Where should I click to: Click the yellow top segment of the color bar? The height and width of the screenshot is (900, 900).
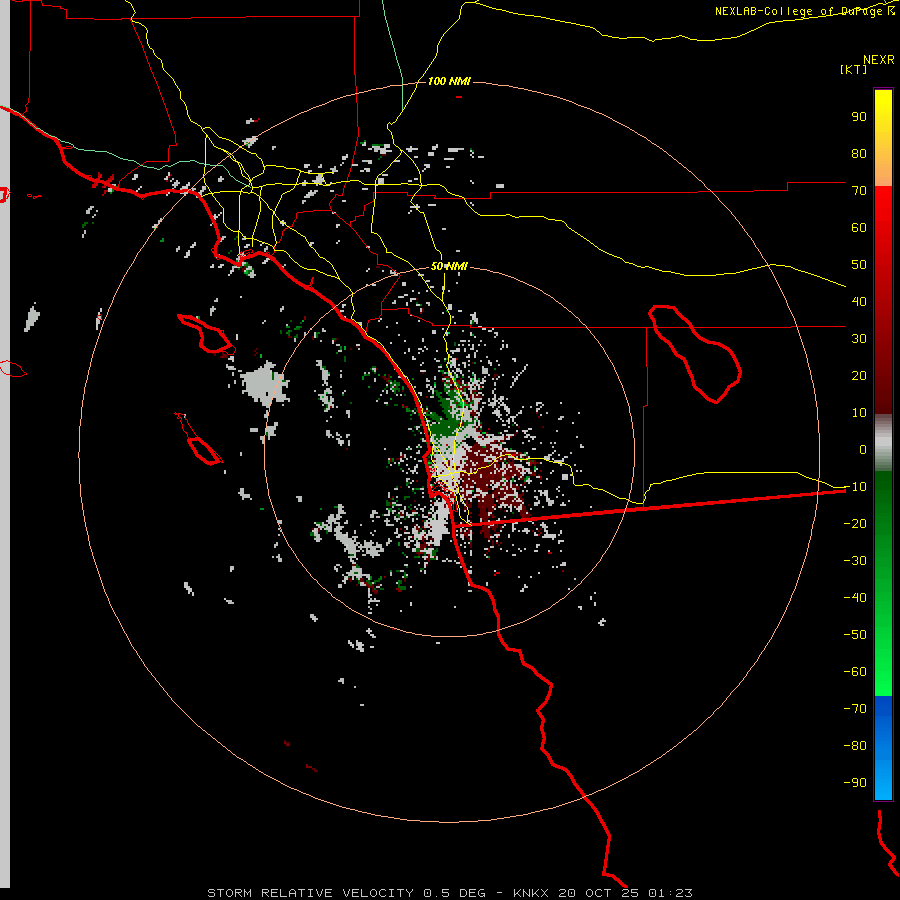click(883, 138)
